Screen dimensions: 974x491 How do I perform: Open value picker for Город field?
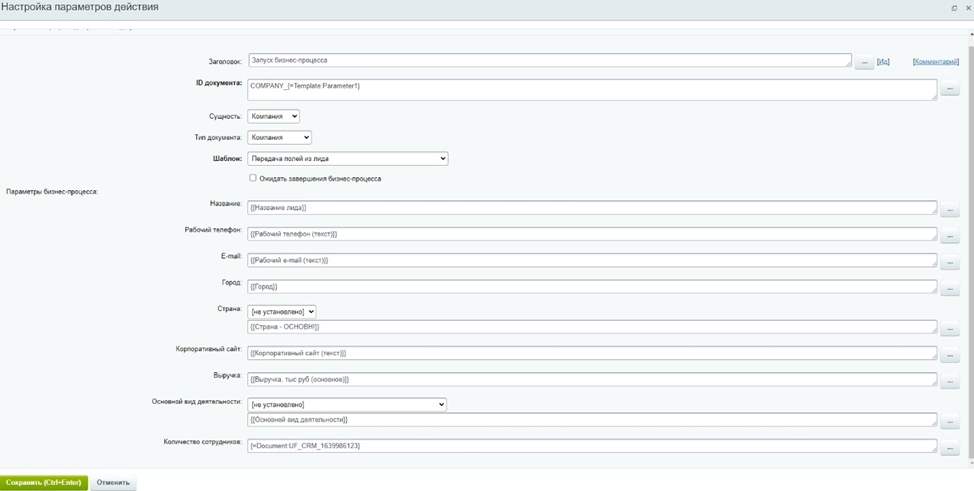point(949,289)
